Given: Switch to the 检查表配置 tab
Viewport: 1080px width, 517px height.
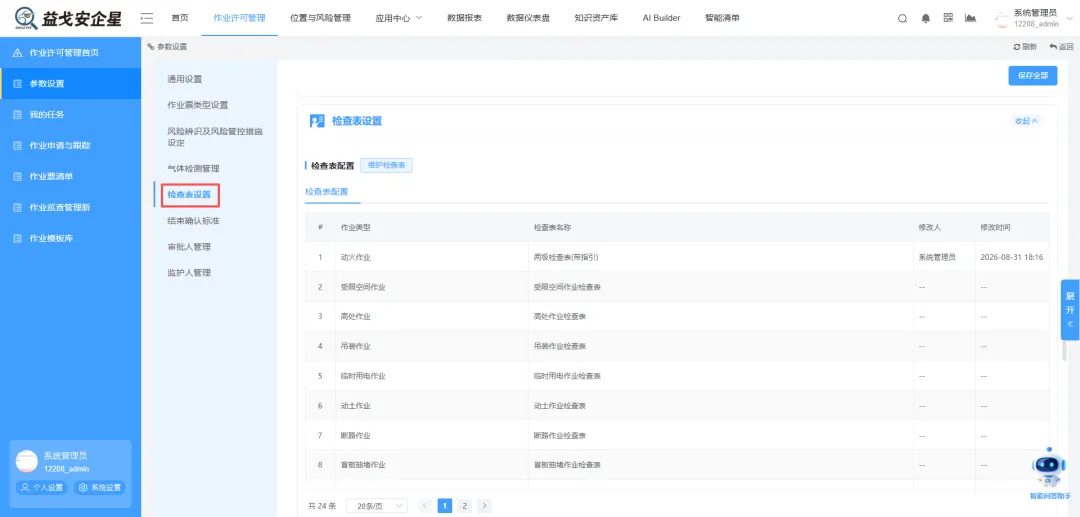Looking at the screenshot, I should [326, 192].
